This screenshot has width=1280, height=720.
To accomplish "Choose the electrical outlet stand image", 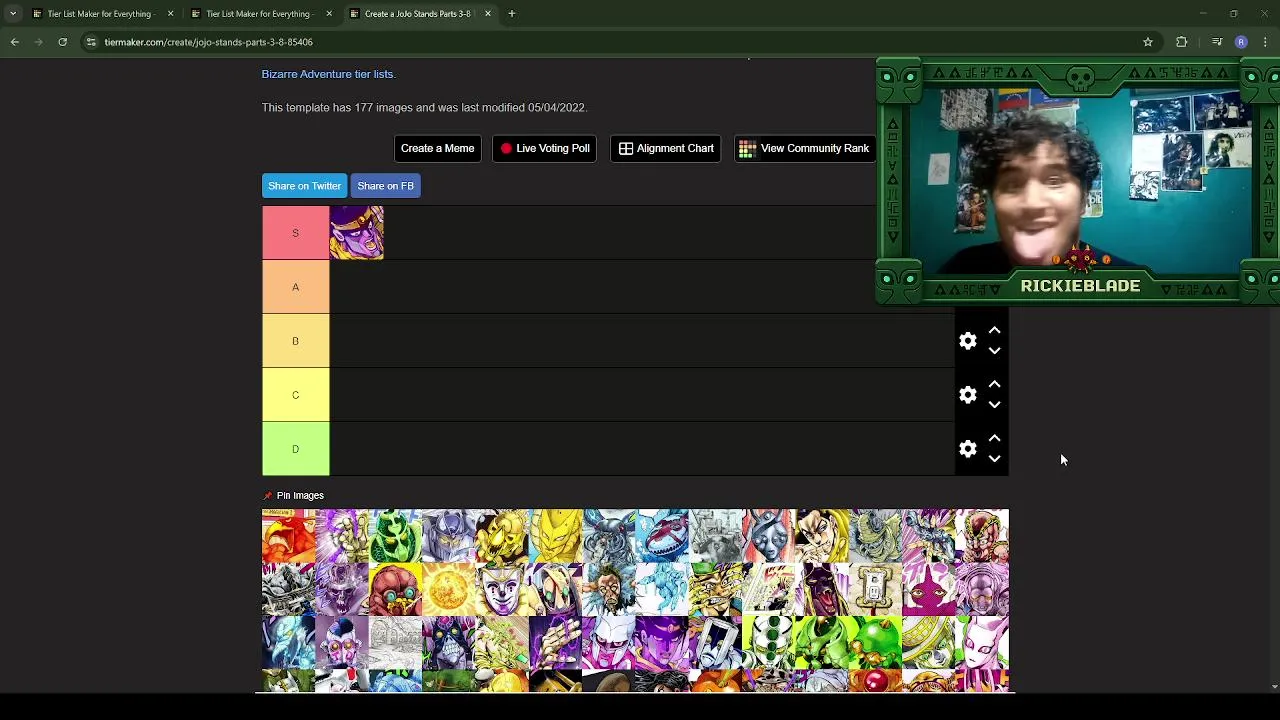I will click(875, 589).
